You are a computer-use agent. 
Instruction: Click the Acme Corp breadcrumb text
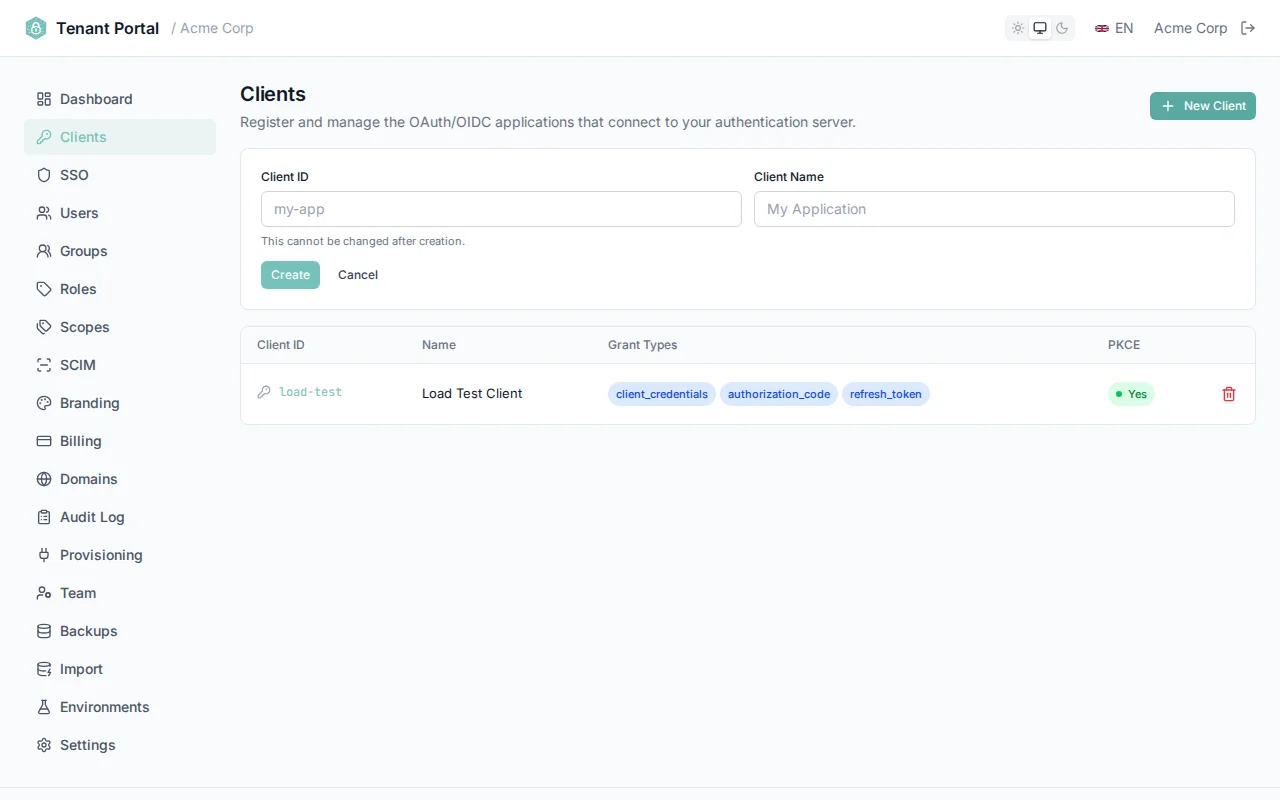click(217, 28)
